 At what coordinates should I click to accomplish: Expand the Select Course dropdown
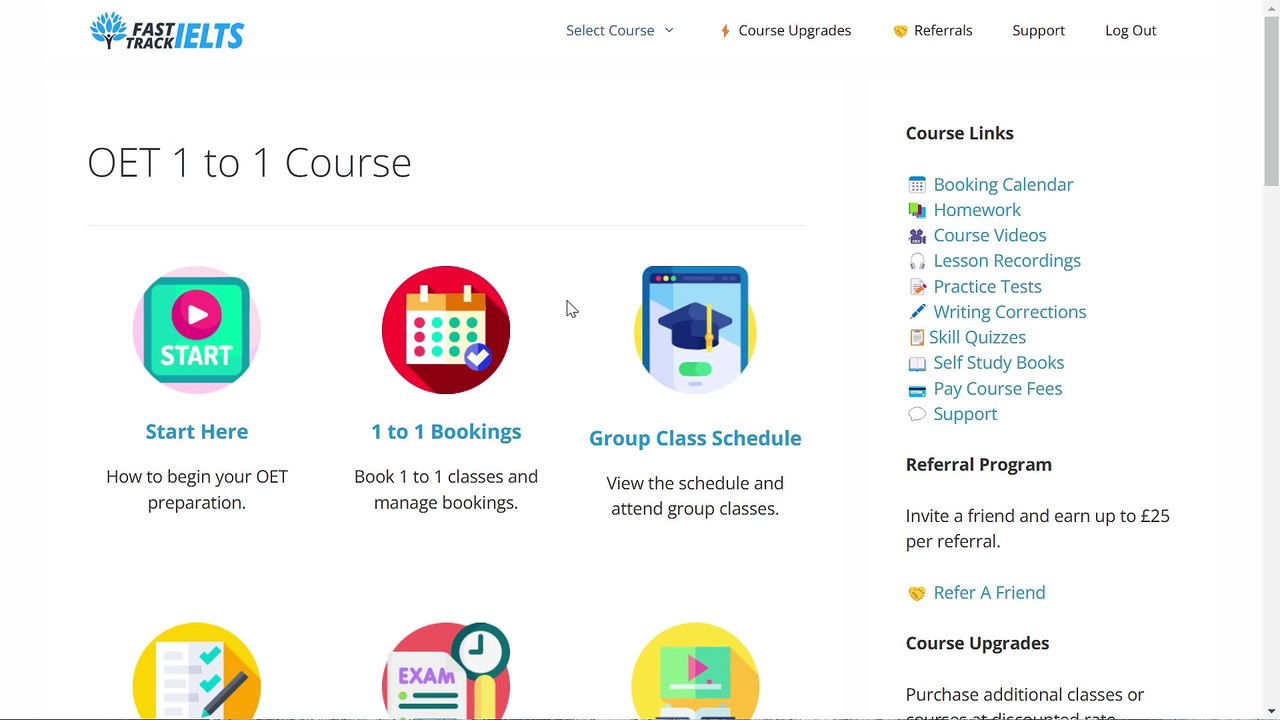(620, 30)
